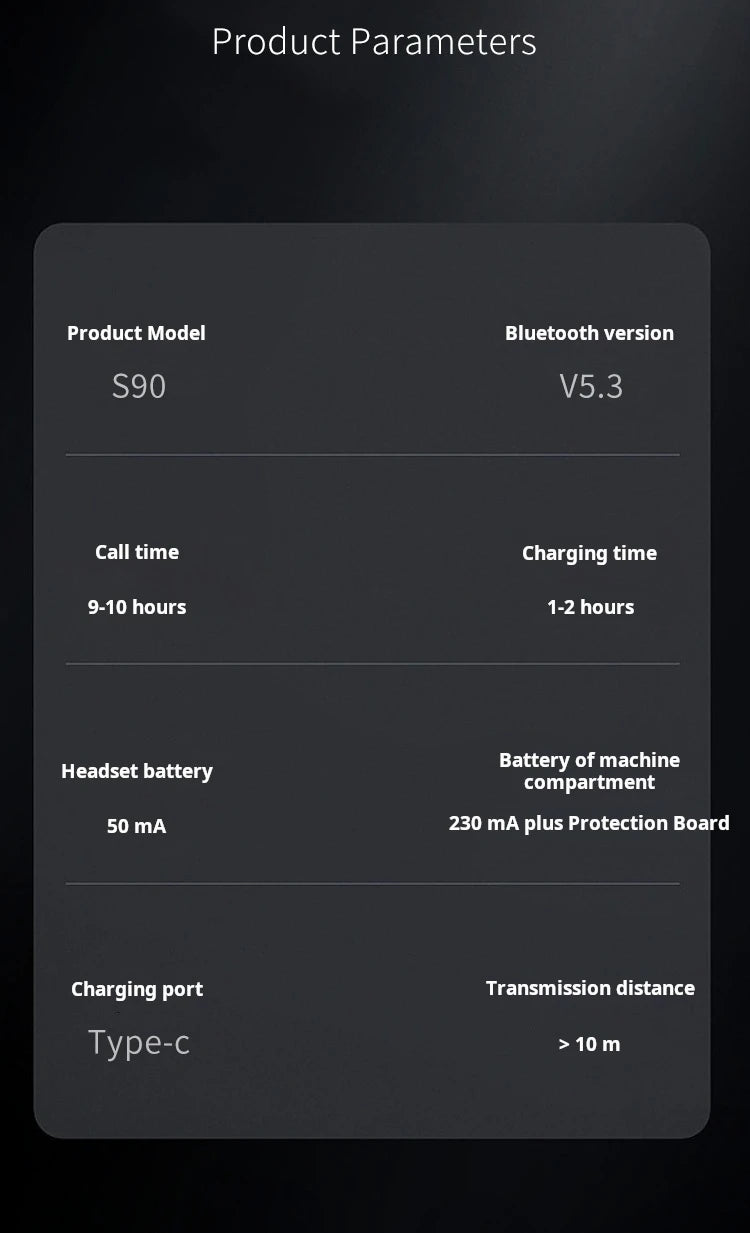
Task: Click divider line below the Call time row
Action: click(x=372, y=663)
